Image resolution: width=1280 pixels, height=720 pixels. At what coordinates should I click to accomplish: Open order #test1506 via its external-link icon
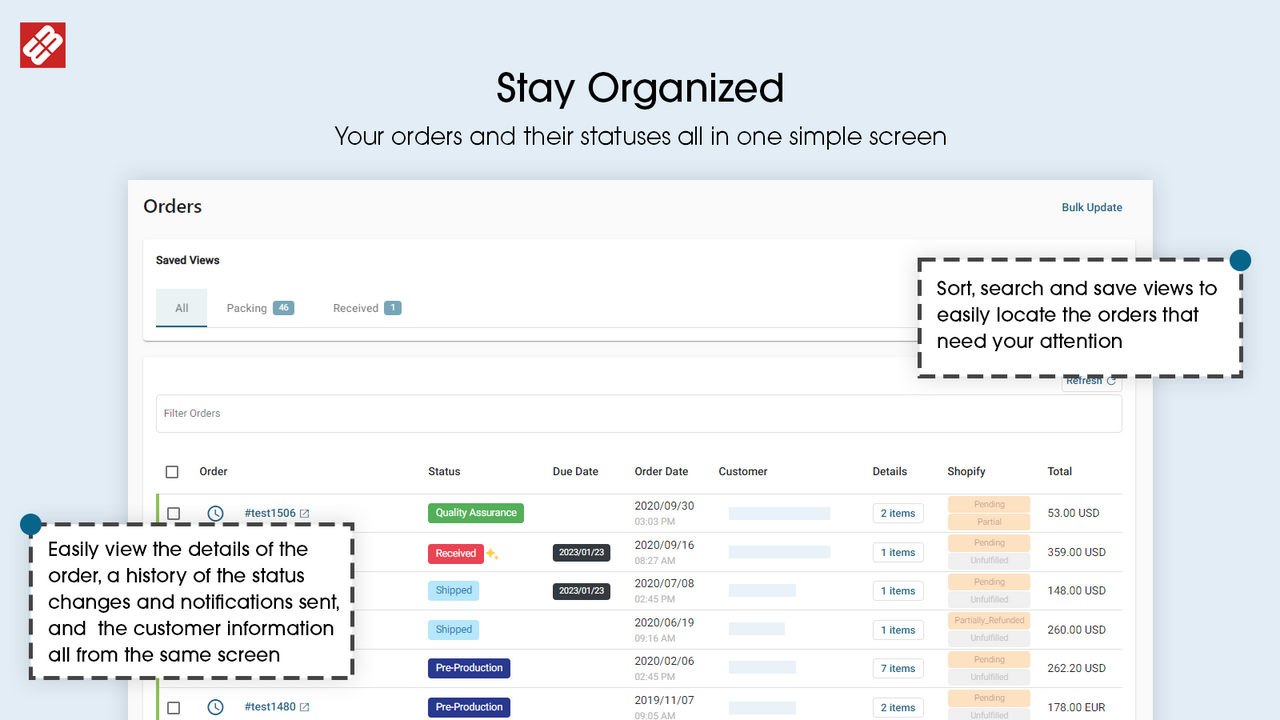[x=303, y=512]
